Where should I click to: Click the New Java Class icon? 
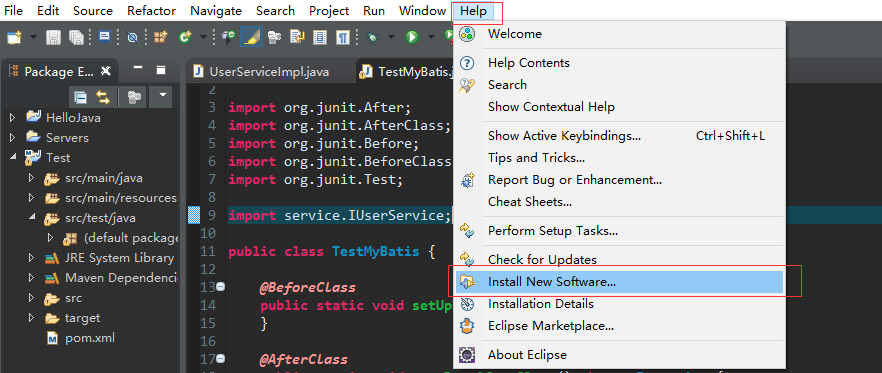[x=186, y=38]
